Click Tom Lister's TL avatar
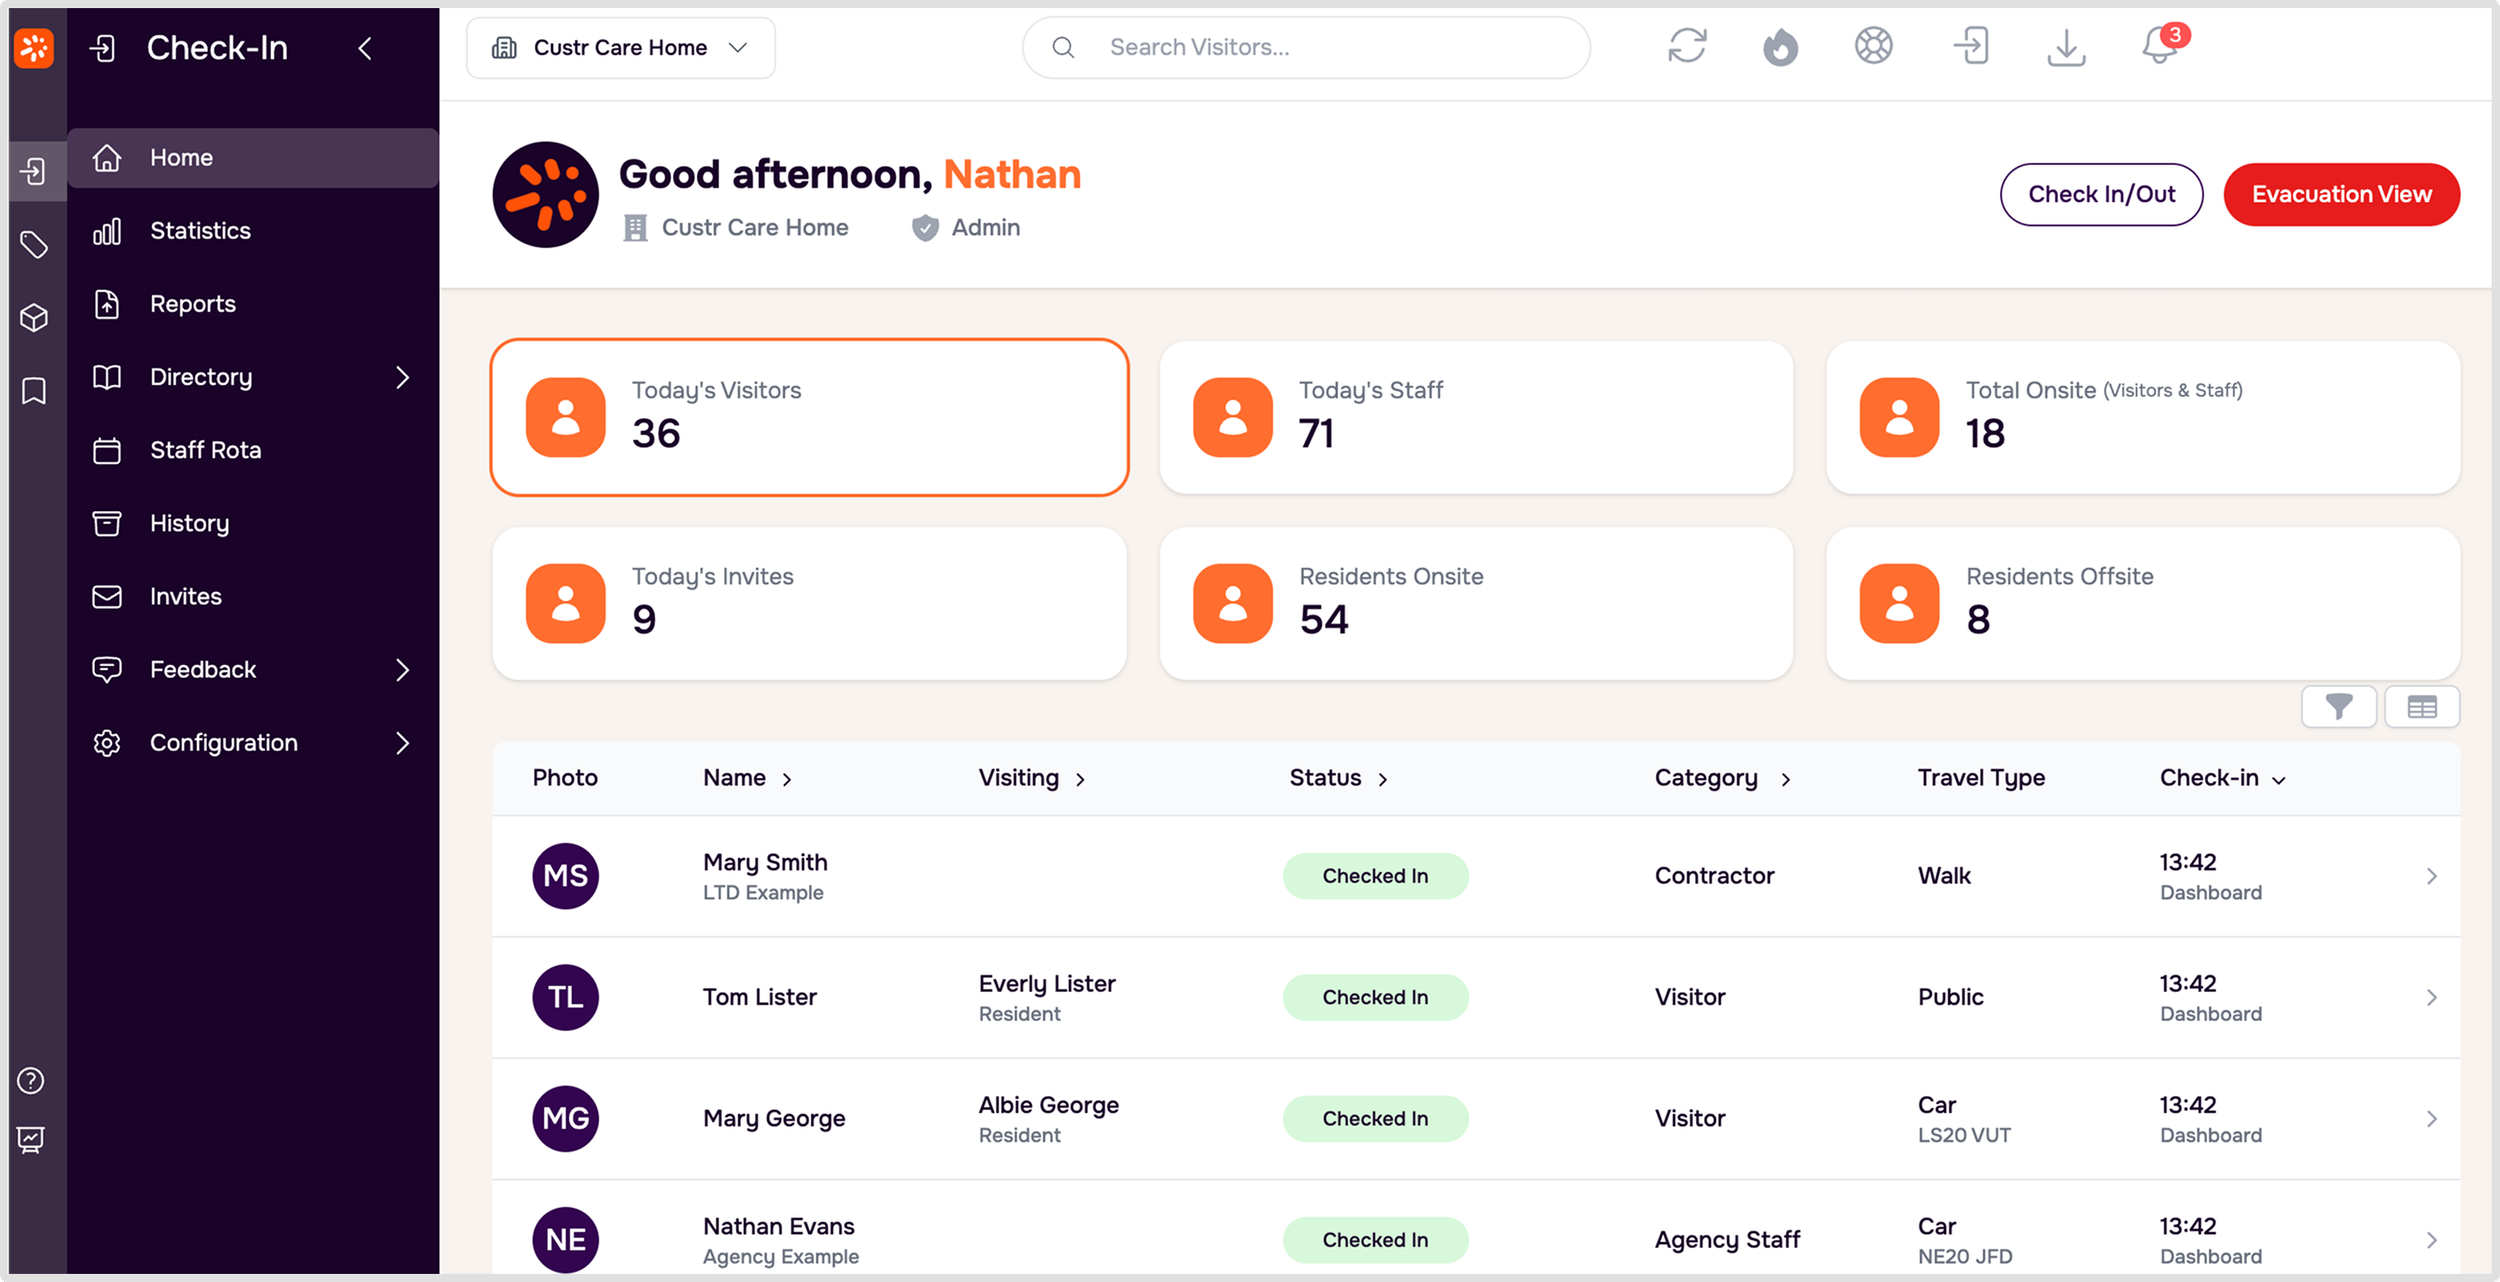2500x1282 pixels. tap(565, 997)
